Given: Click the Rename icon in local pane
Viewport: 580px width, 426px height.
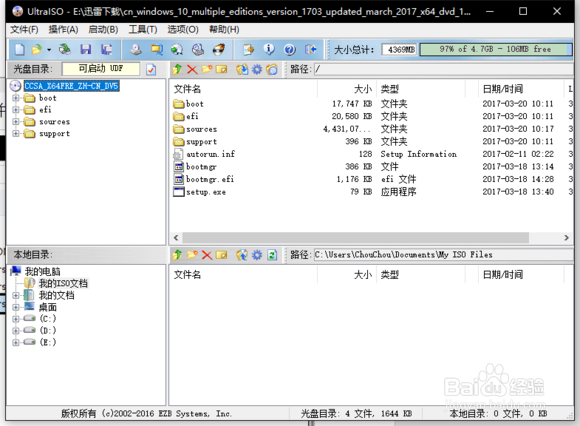Looking at the screenshot, I should (221, 255).
